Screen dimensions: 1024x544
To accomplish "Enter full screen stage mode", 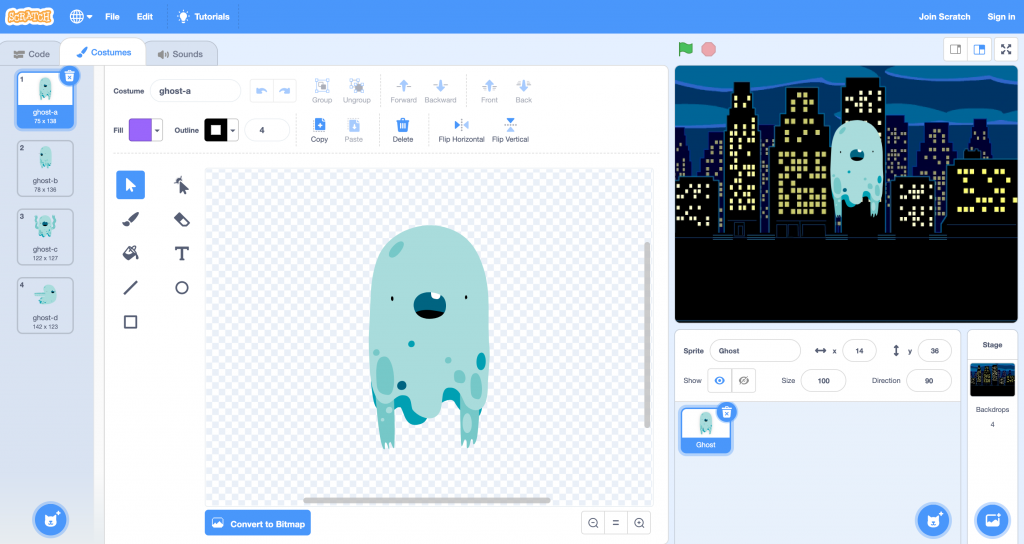I will coord(1006,50).
